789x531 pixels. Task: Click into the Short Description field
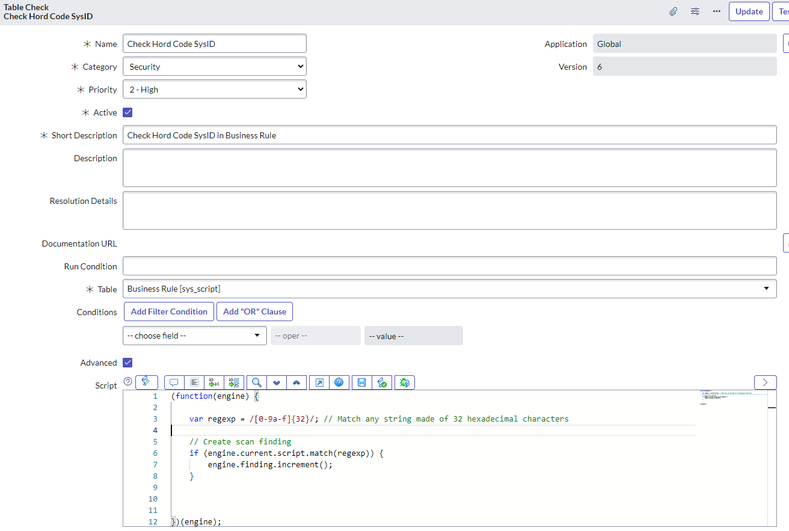[450, 135]
